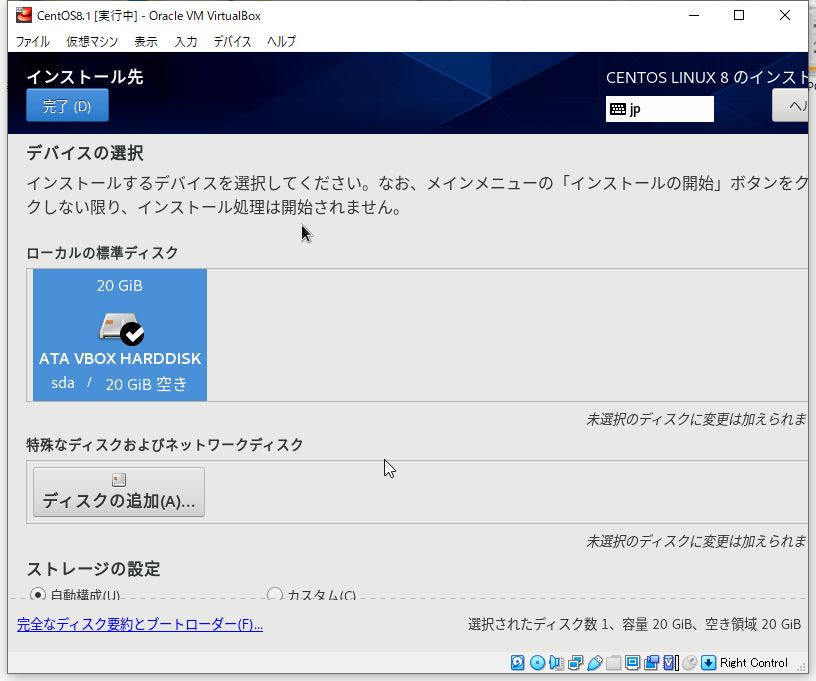816x681 pixels.
Task: Click the 完了 (D) button
Action: click(68, 106)
